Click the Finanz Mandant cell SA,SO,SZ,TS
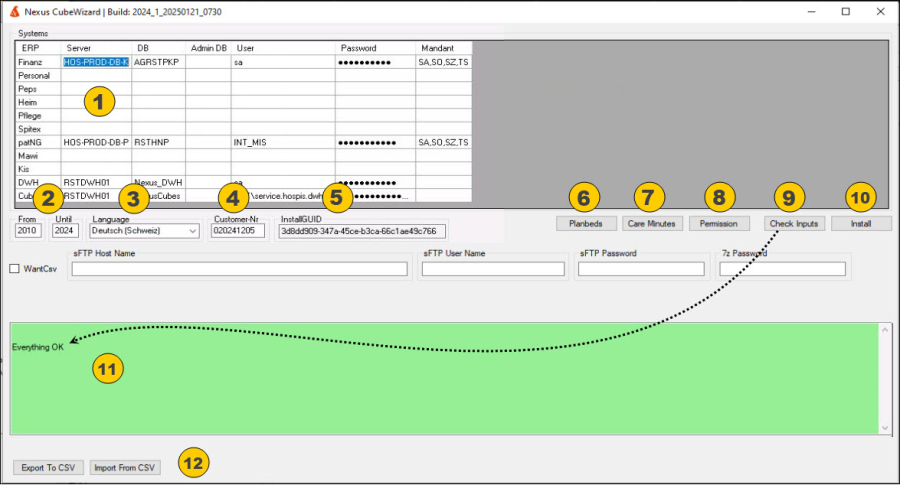 click(x=444, y=62)
